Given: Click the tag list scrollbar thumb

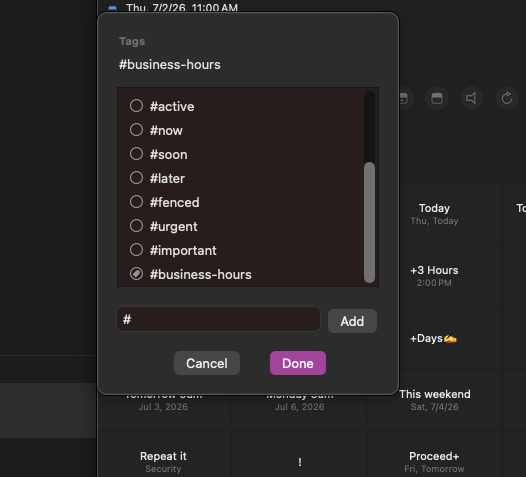Looking at the screenshot, I should (x=369, y=222).
